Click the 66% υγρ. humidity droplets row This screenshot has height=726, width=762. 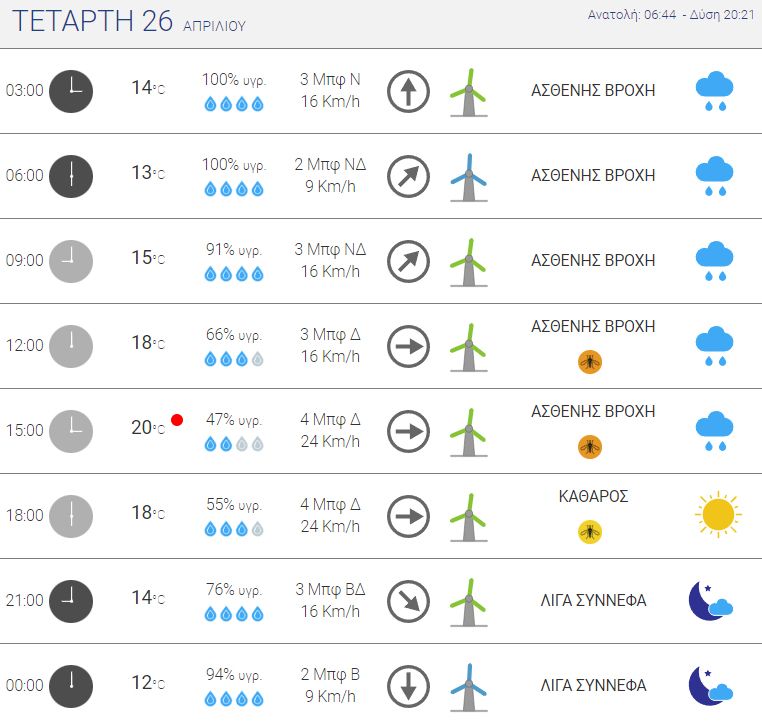pos(234,359)
